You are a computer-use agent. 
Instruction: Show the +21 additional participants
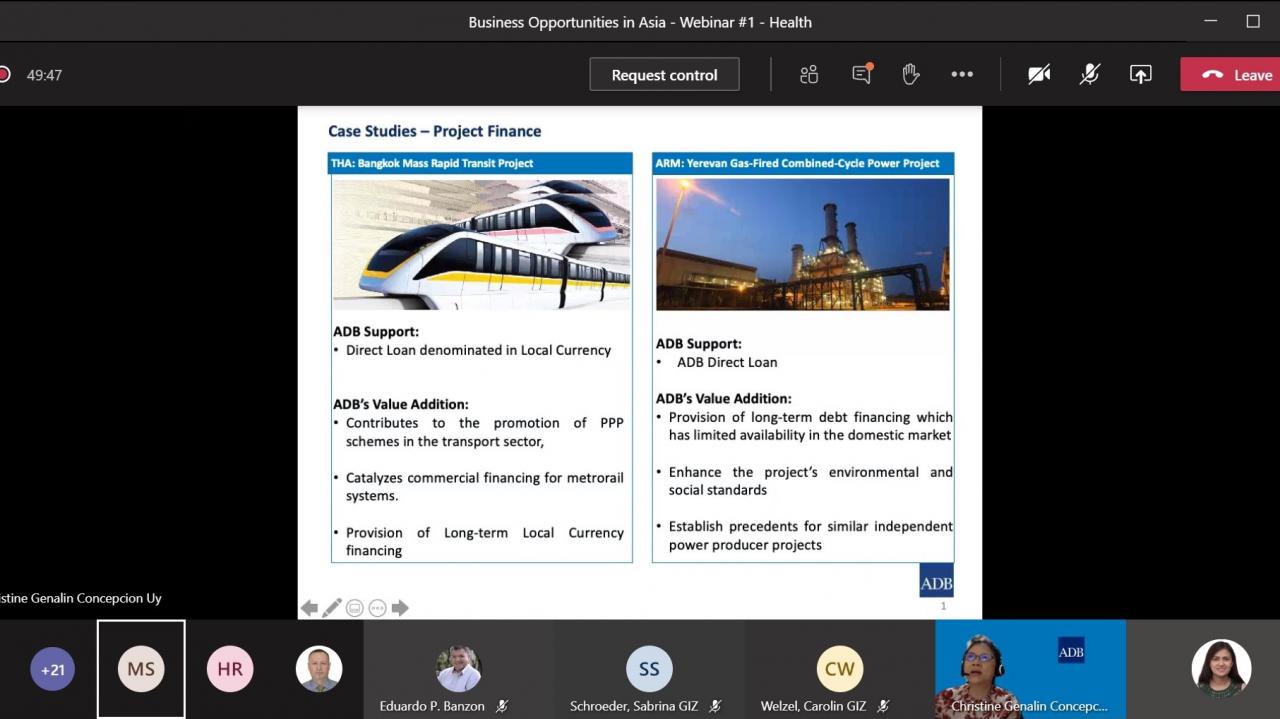(x=52, y=669)
